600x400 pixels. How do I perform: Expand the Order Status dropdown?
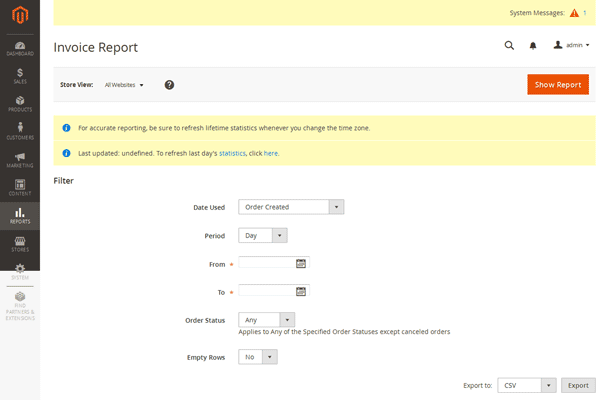coord(267,320)
